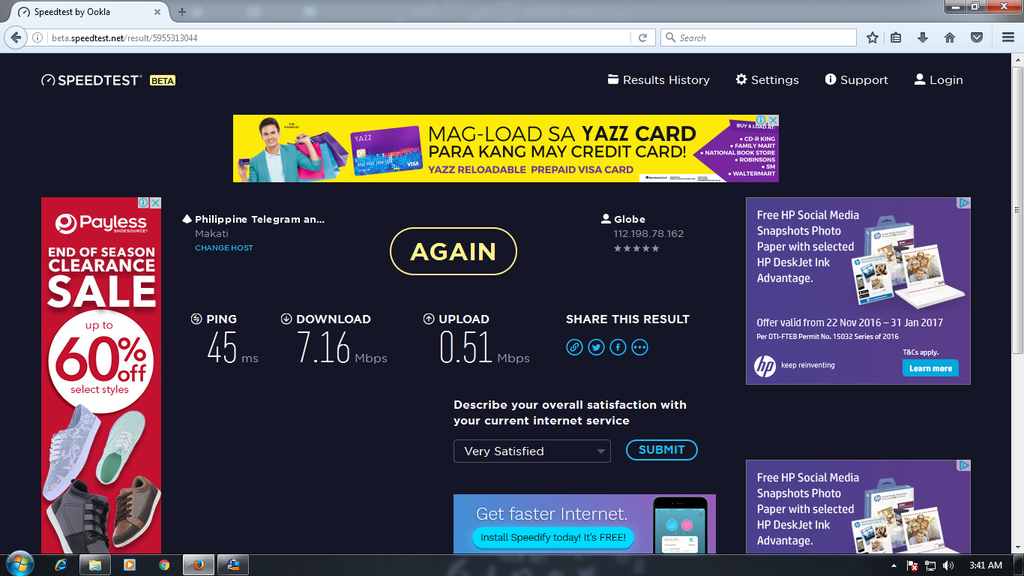Click the site information icon in address bar
Viewport: 1024px width, 576px height.
[x=38, y=38]
